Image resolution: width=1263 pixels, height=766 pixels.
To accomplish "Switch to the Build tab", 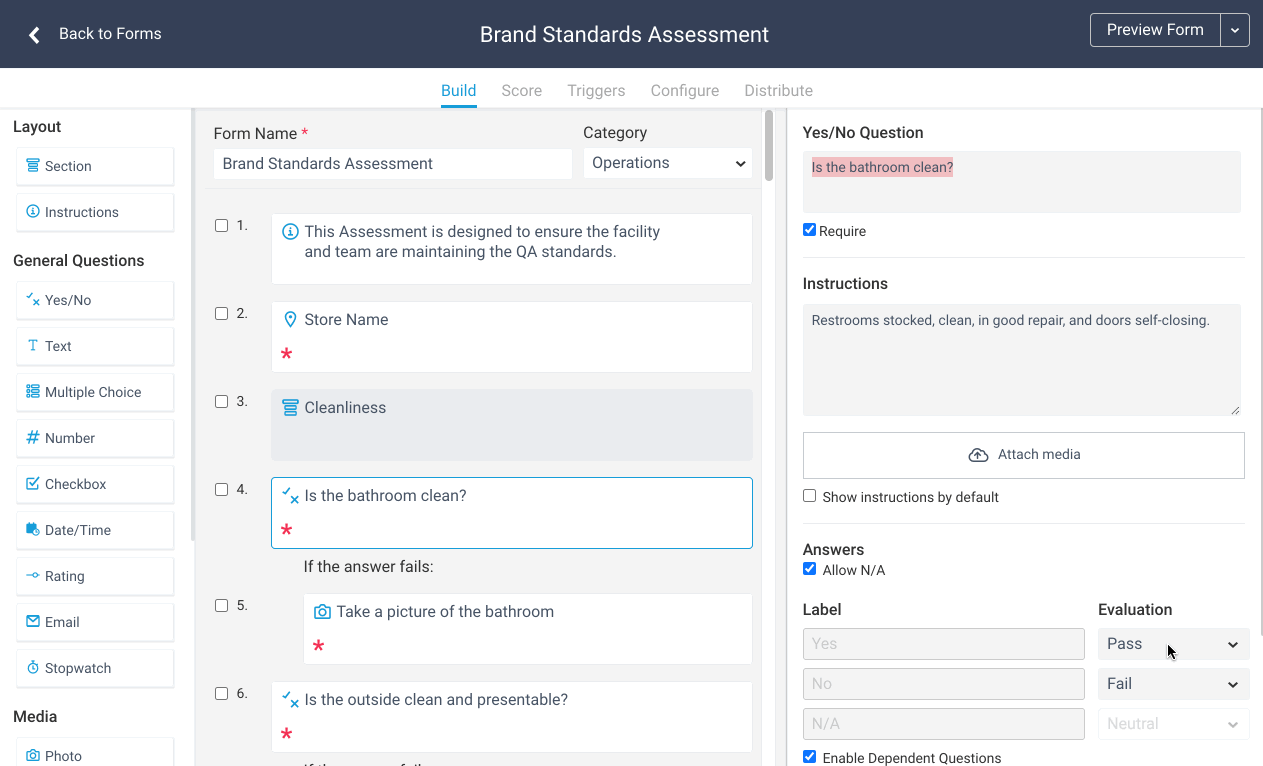I will point(459,90).
